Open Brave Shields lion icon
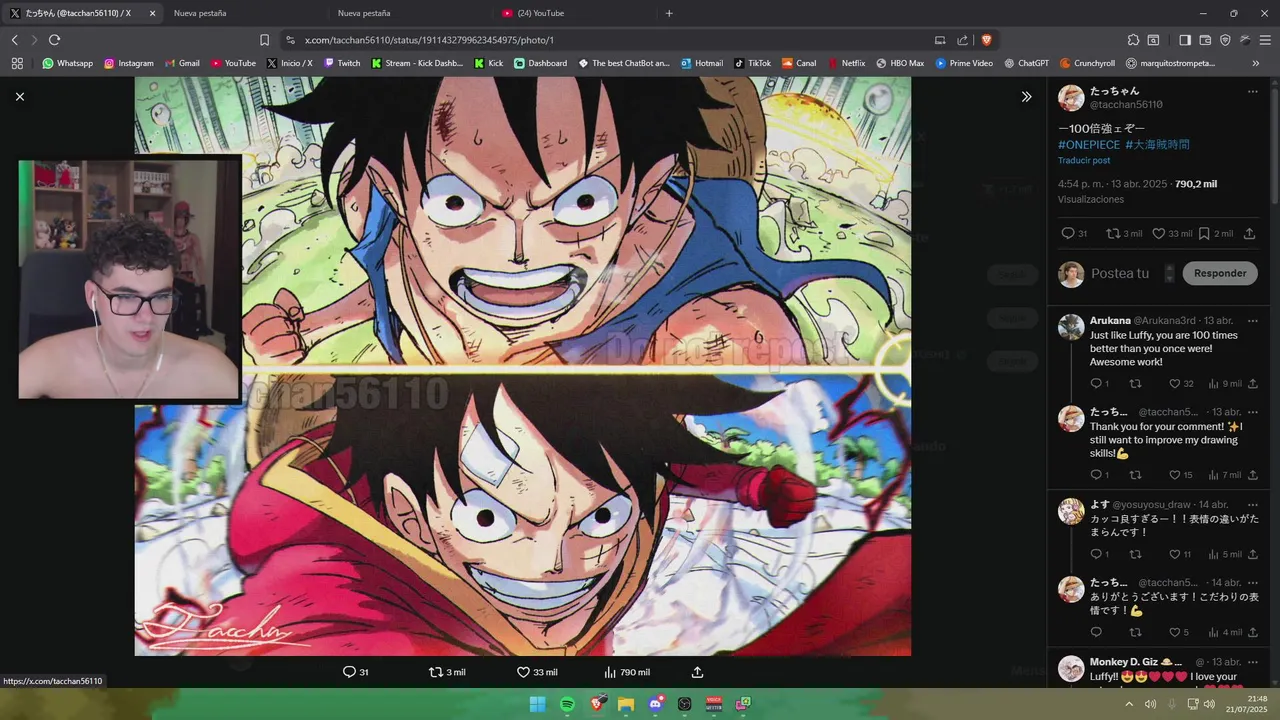Viewport: 1280px width, 720px height. (986, 40)
